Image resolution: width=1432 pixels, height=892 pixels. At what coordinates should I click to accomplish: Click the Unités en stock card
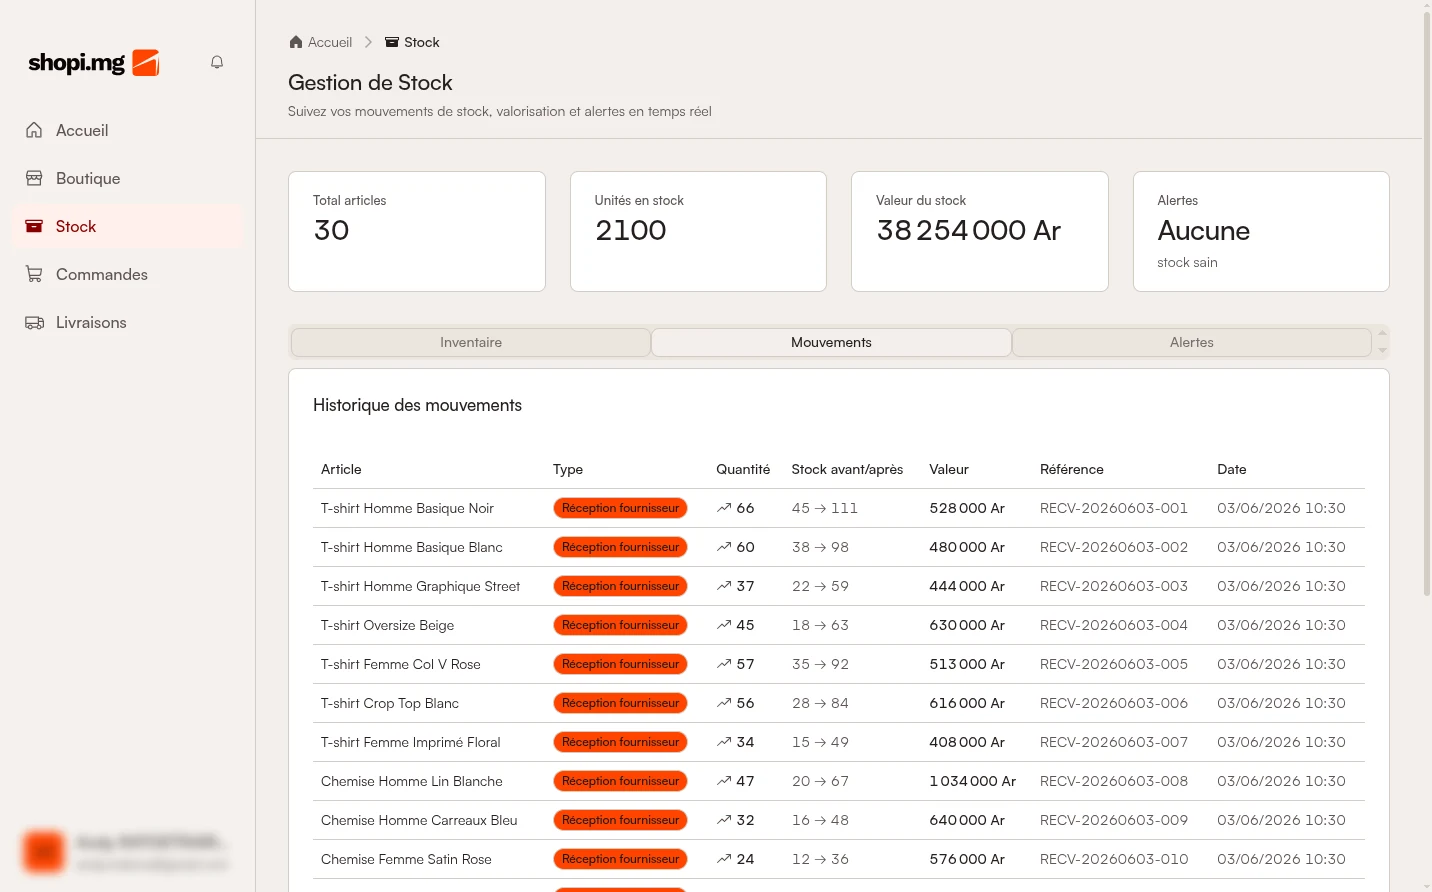coord(698,231)
